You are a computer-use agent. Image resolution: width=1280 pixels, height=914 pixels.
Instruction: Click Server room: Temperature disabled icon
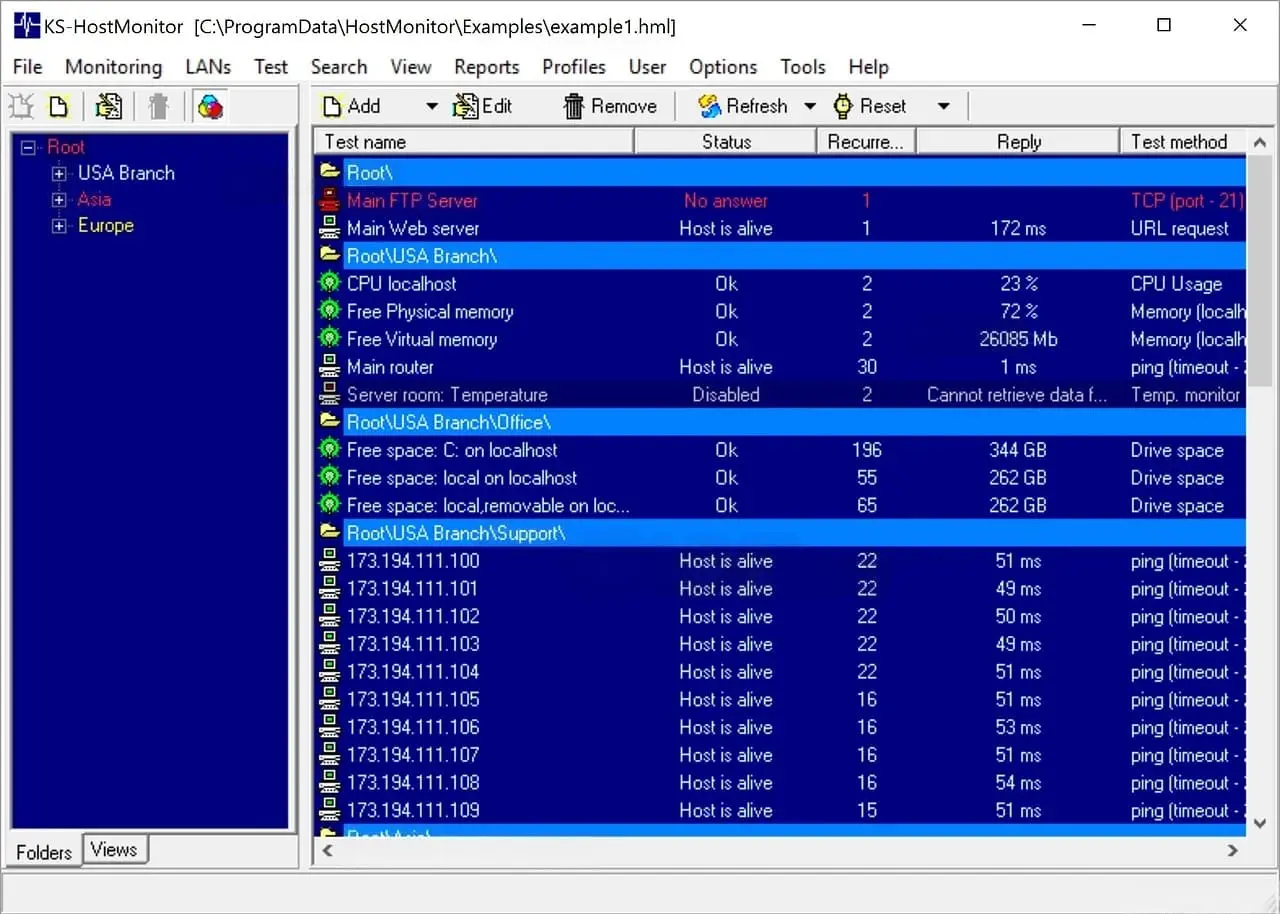coord(329,394)
